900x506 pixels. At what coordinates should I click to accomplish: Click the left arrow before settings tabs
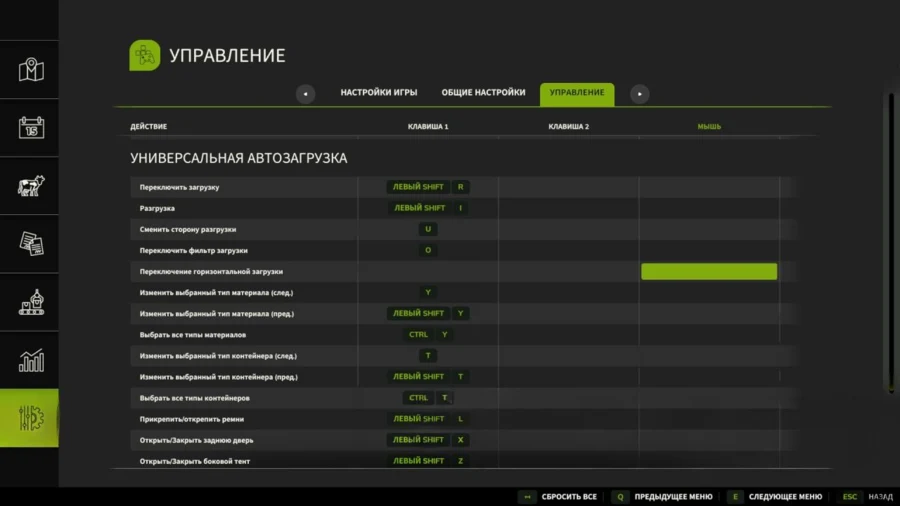pos(306,94)
